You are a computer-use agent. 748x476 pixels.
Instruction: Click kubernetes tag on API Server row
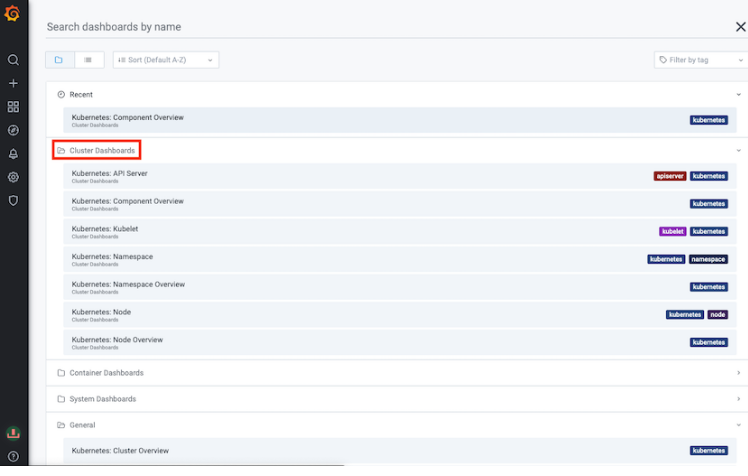pyautogui.click(x=708, y=176)
